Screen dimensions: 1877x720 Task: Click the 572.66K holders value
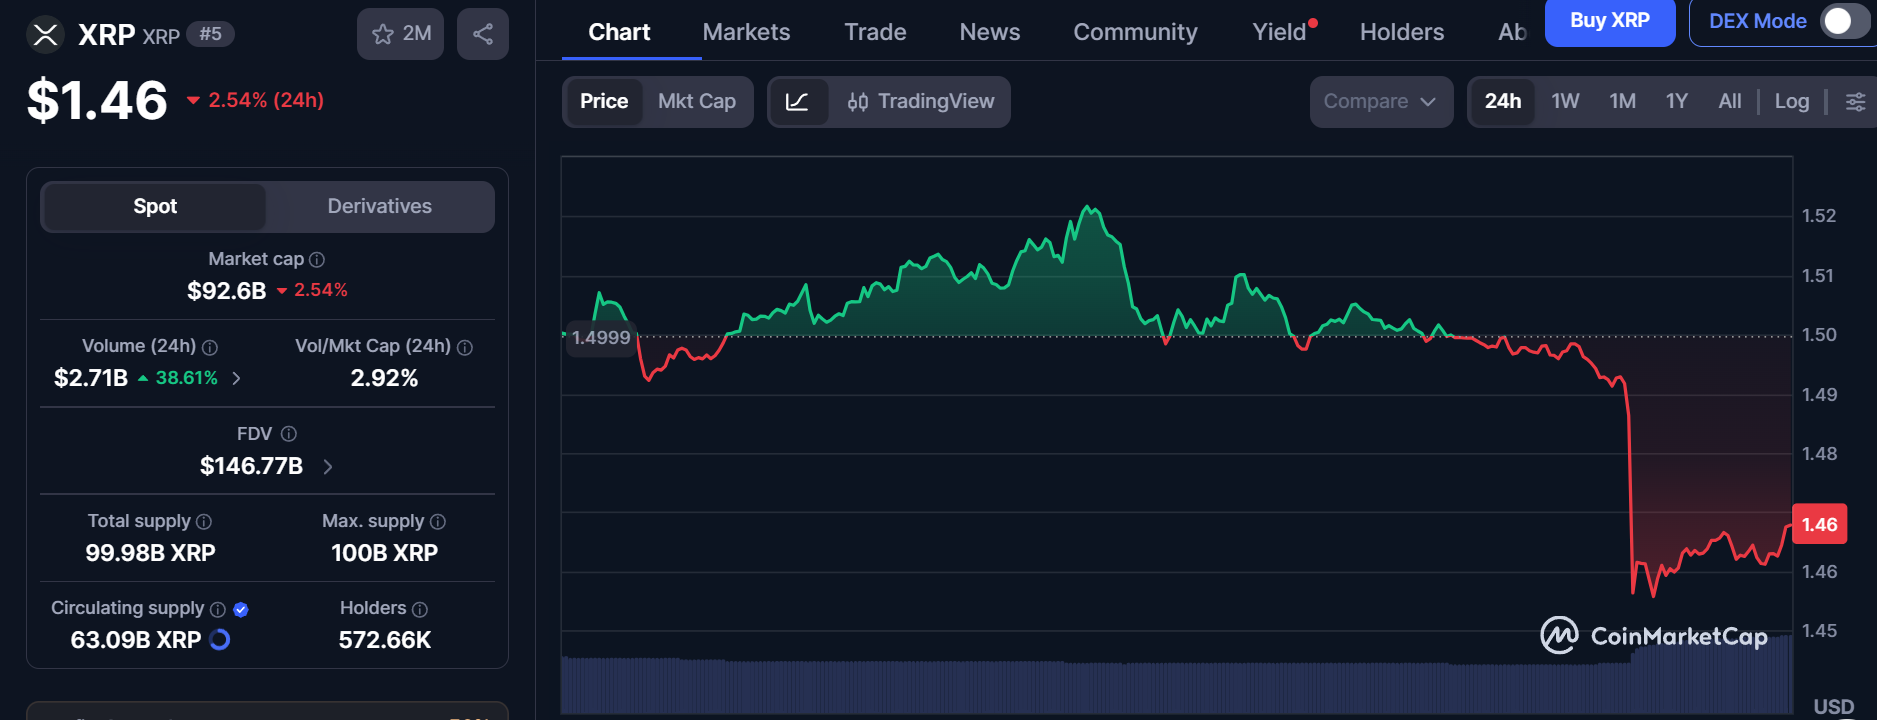384,640
